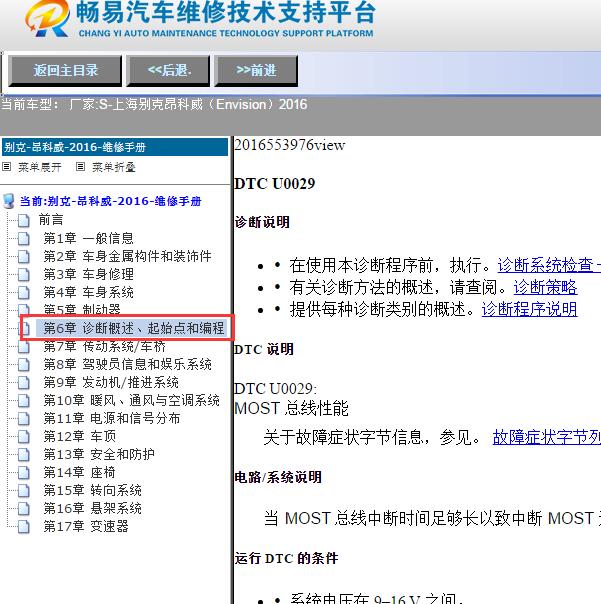The width and height of the screenshot is (601, 604).
Task: Open 第1章 一般信息
Action: click(x=89, y=238)
